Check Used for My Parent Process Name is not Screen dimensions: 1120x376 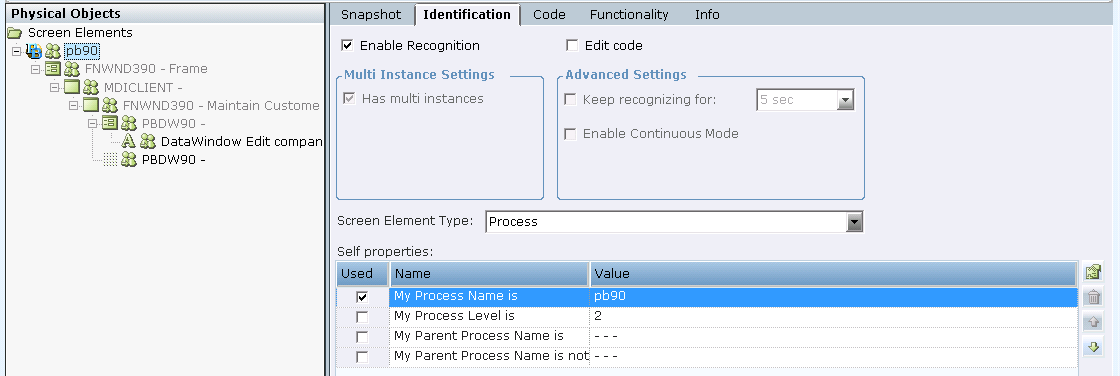coord(362,357)
